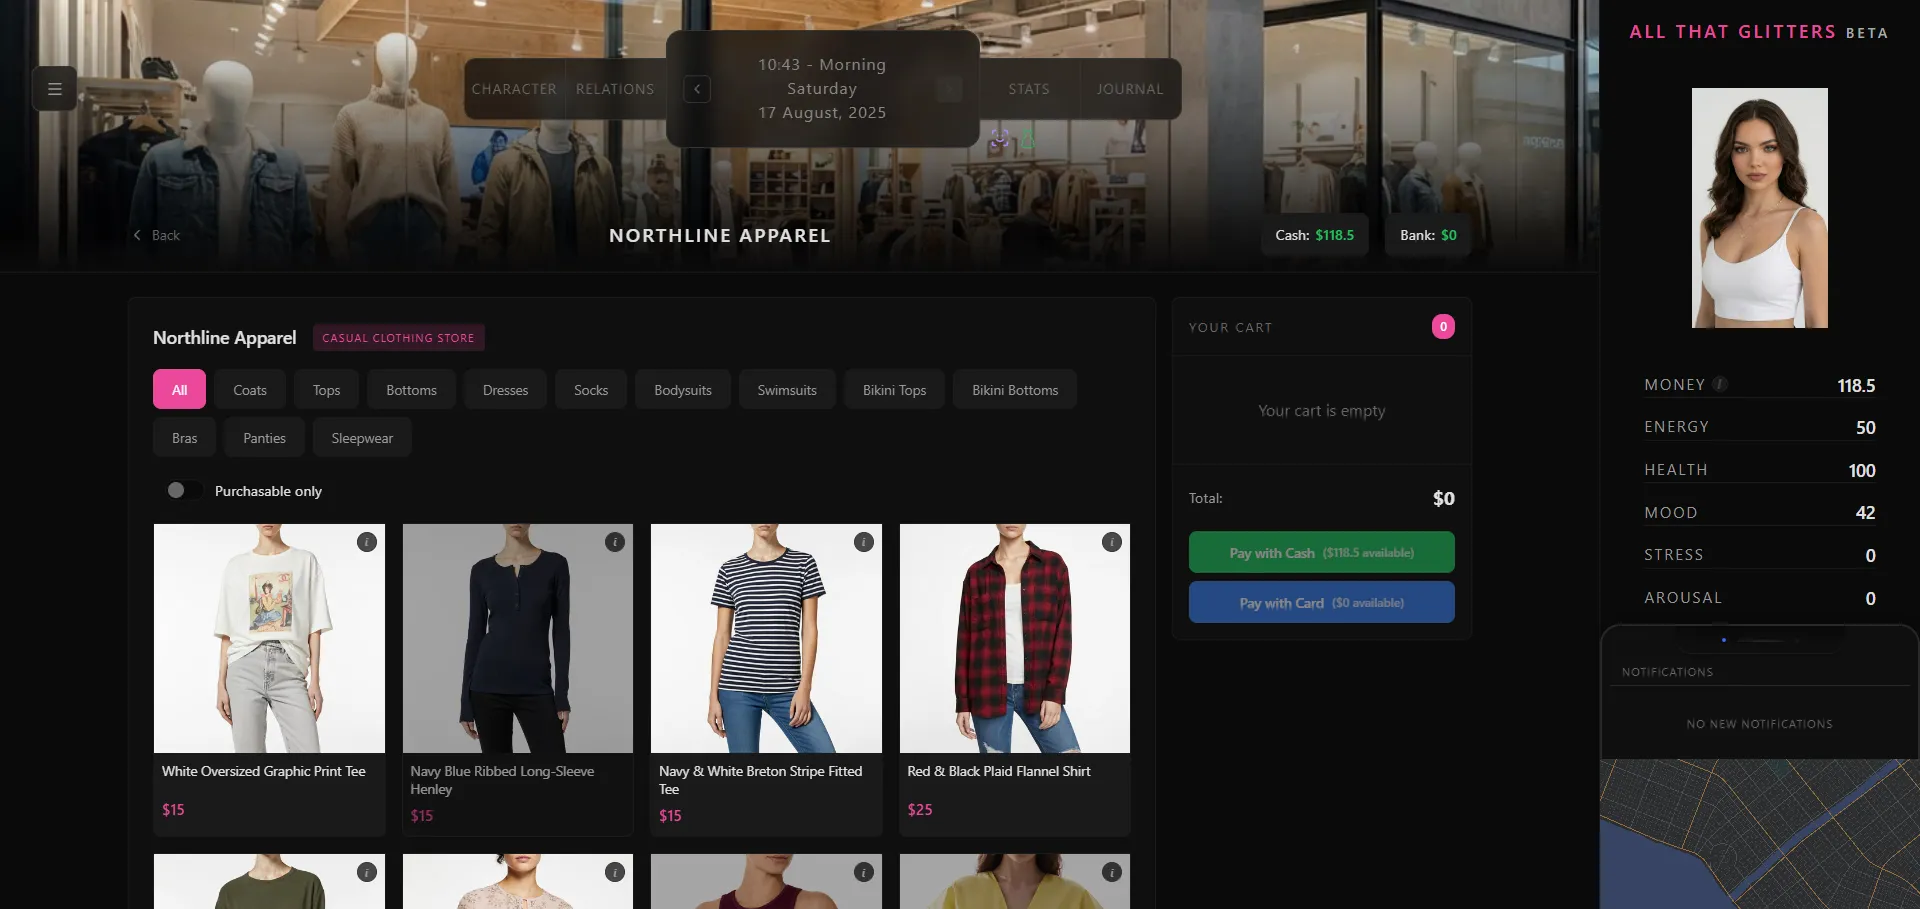Open the Relations tab

pos(615,89)
